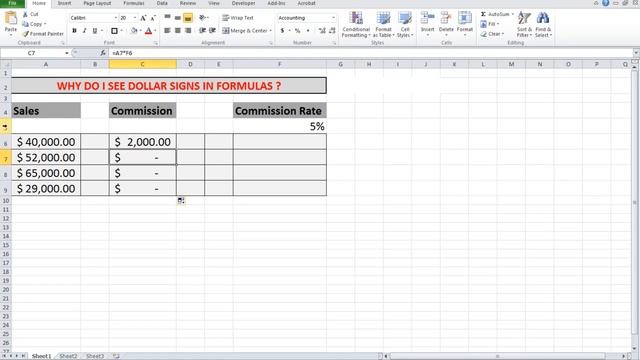Apply the red Font Color
Viewport: 640px width, 360px height.
(x=149, y=31)
